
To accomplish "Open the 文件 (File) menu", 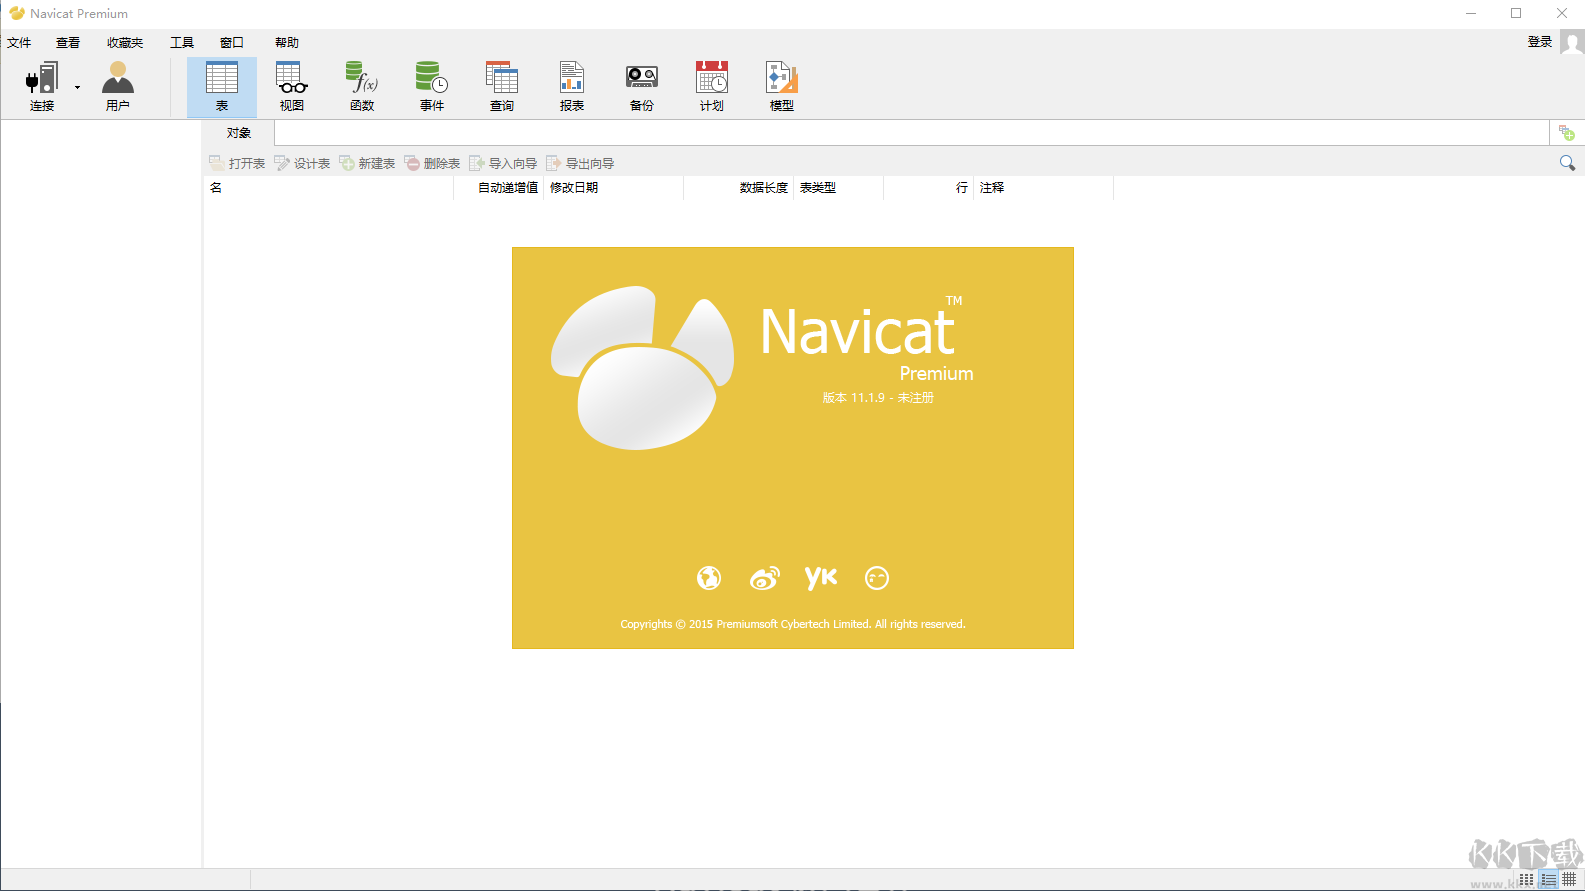I will coord(19,42).
